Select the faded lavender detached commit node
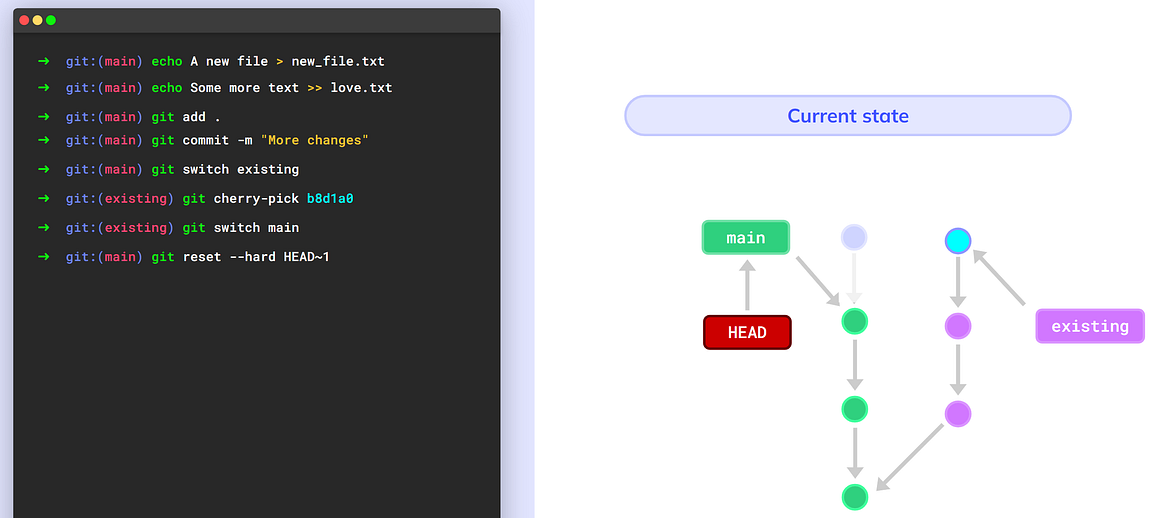 (854, 237)
